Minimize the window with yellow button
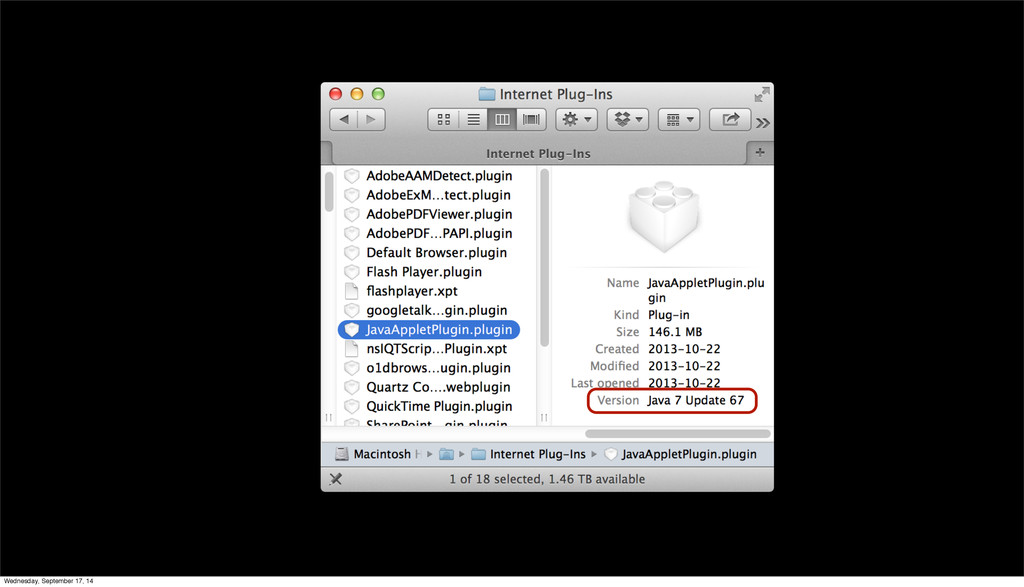 point(357,94)
